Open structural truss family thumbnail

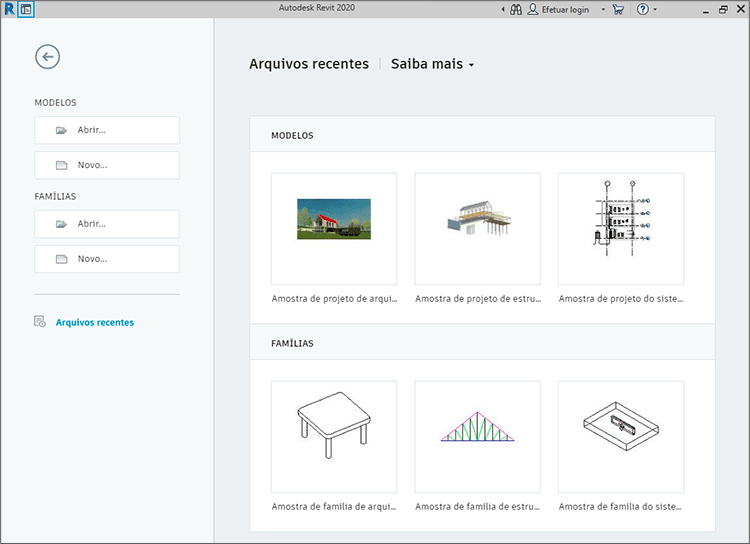tap(477, 437)
